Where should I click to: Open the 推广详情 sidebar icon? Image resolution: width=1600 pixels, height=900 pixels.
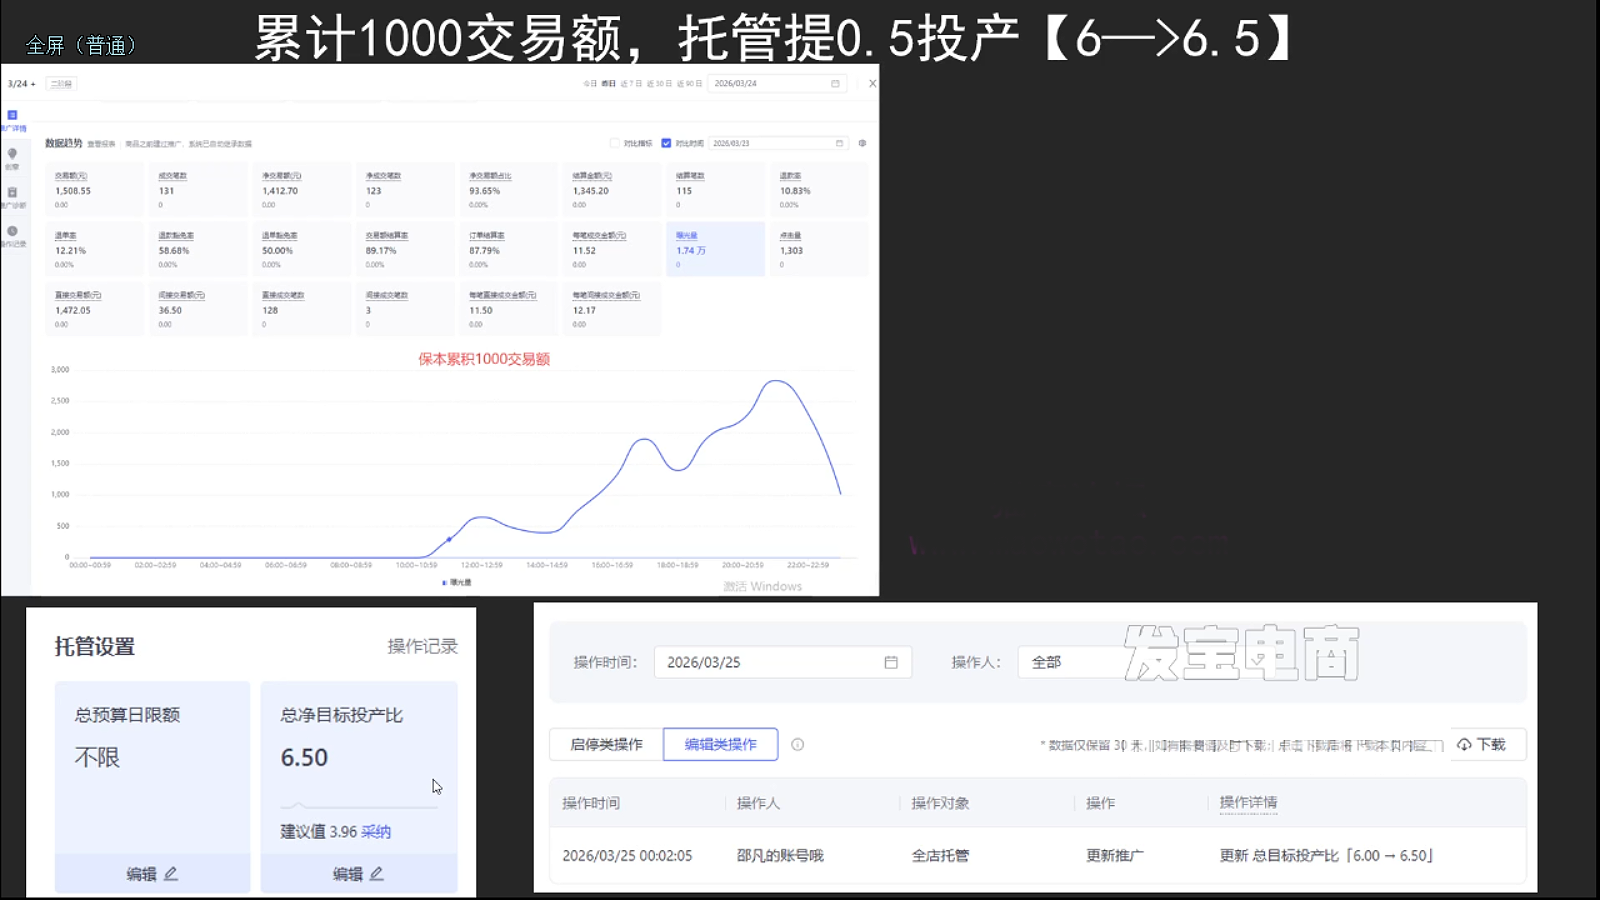click(x=13, y=116)
